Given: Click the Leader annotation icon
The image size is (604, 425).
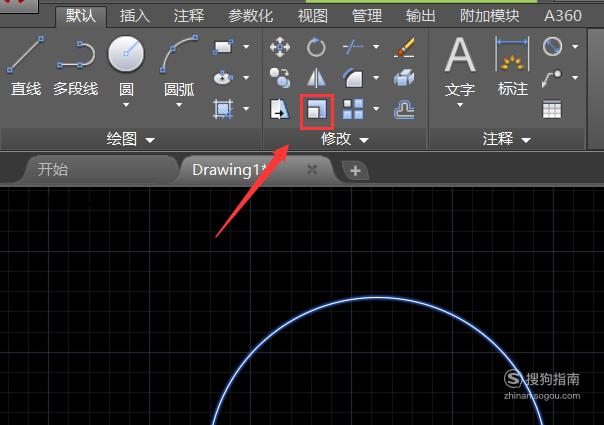Looking at the screenshot, I should coord(552,78).
